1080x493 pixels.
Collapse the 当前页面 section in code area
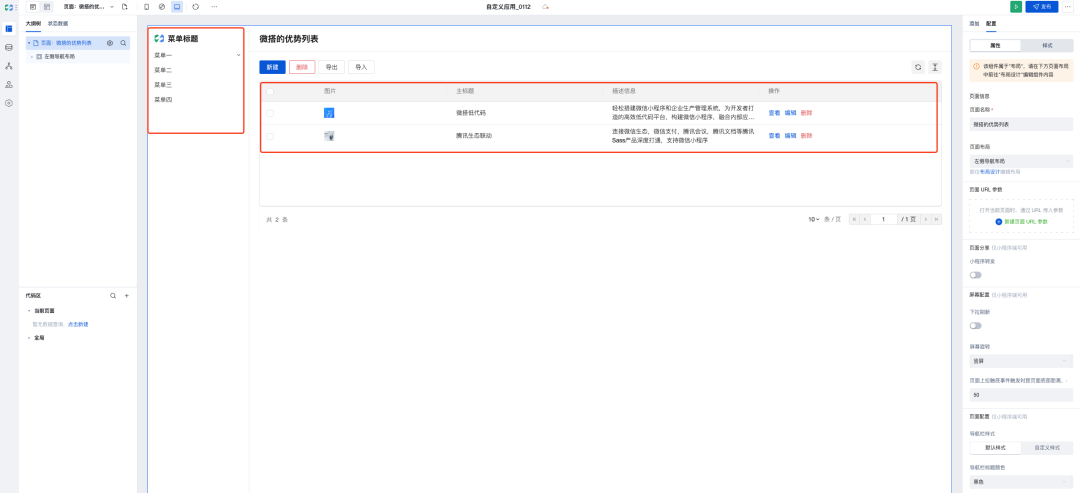tap(29, 311)
